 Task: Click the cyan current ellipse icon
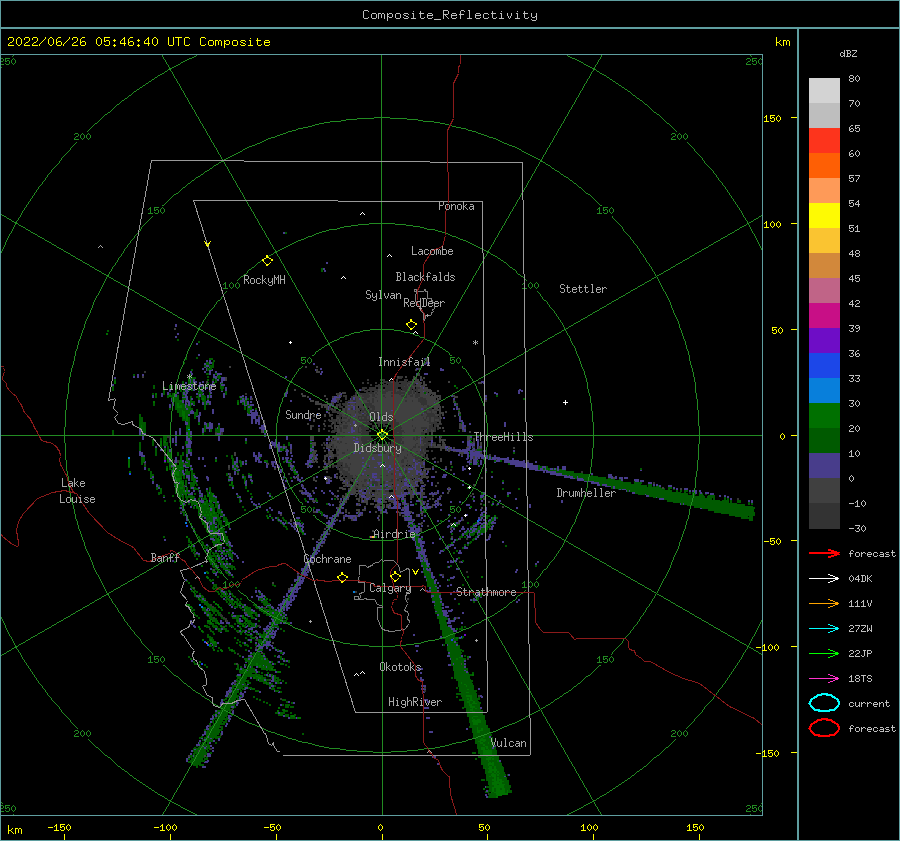click(x=824, y=703)
